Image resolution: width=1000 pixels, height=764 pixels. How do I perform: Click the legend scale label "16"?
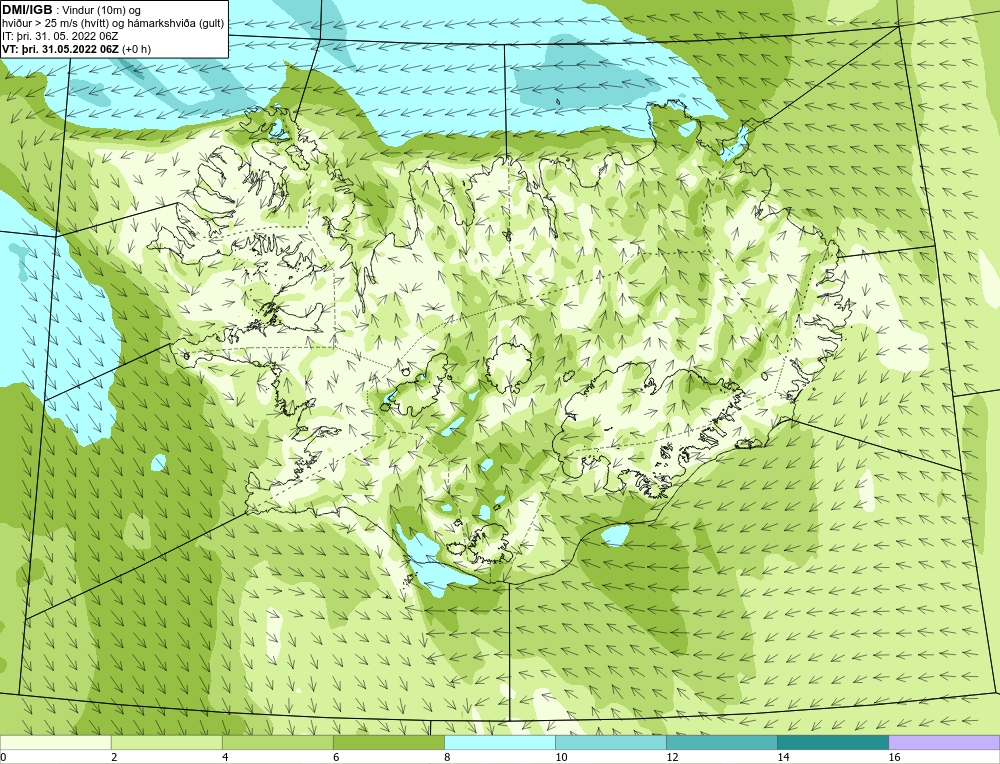894,757
